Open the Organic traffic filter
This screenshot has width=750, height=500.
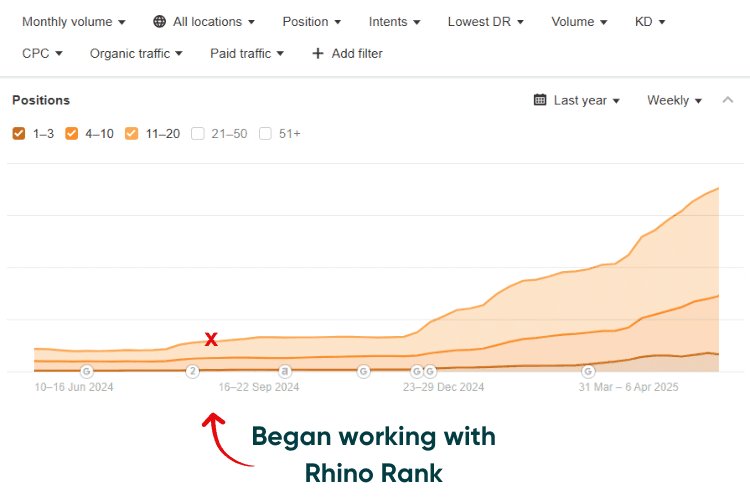coord(136,54)
